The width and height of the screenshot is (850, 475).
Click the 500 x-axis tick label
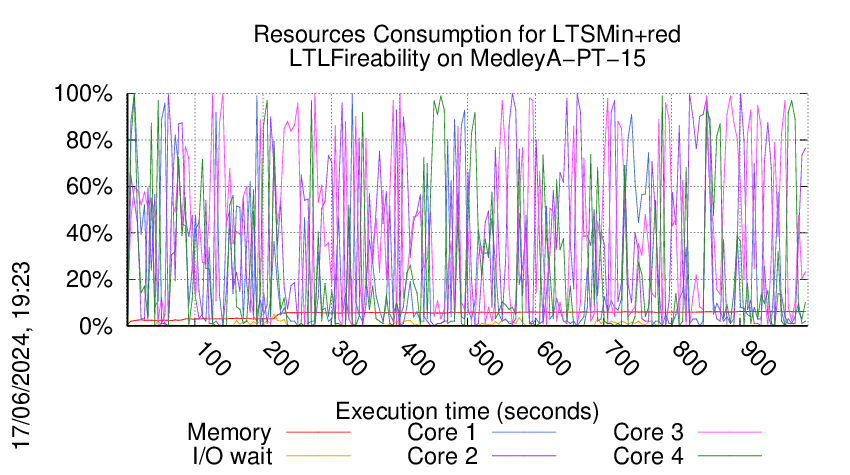point(485,360)
